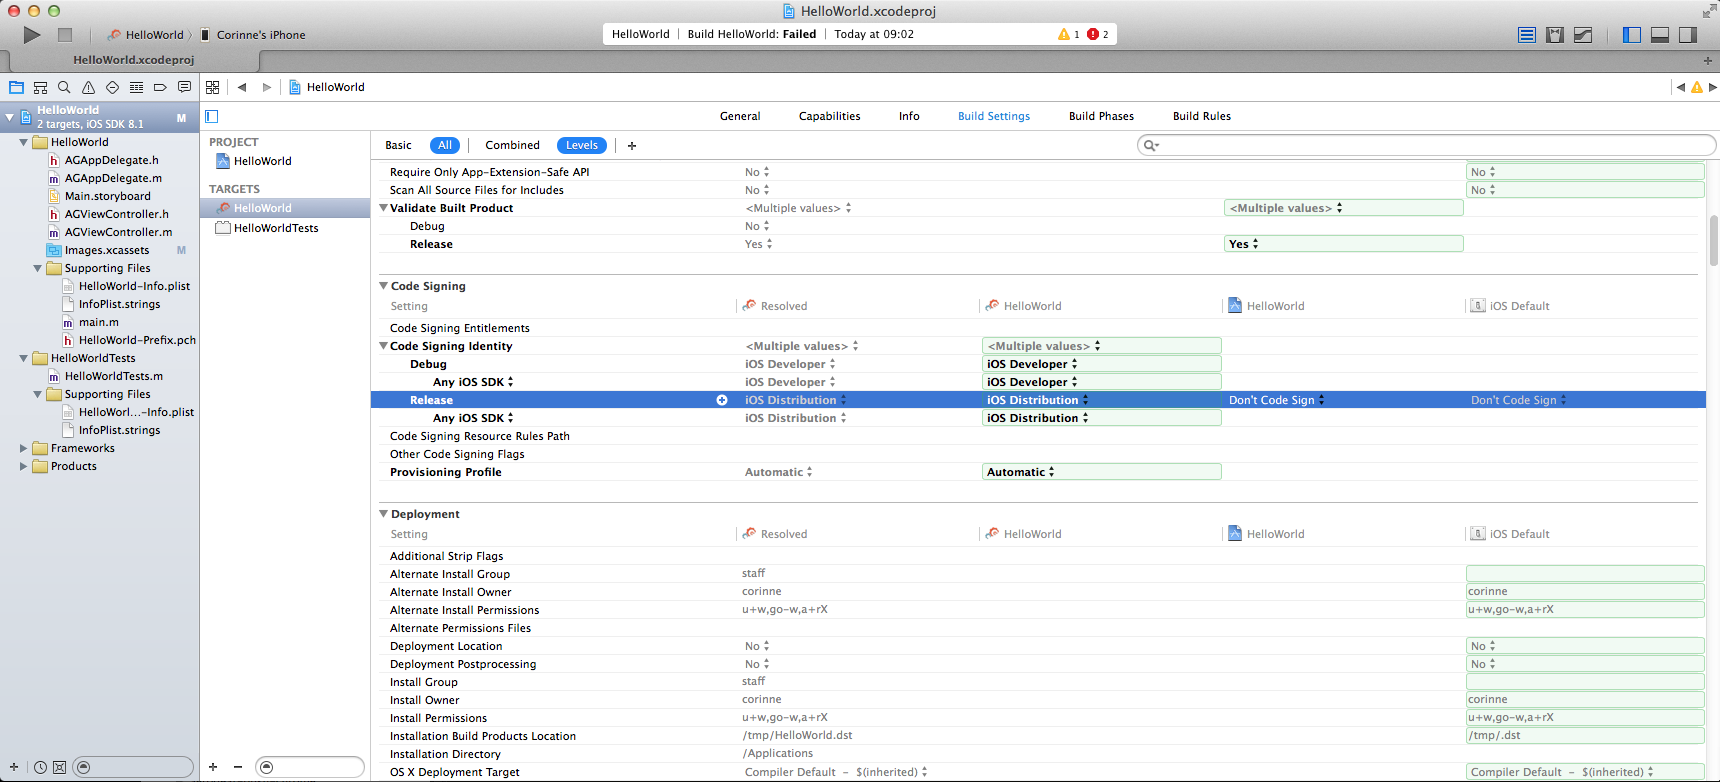Show All build settings

(x=445, y=146)
